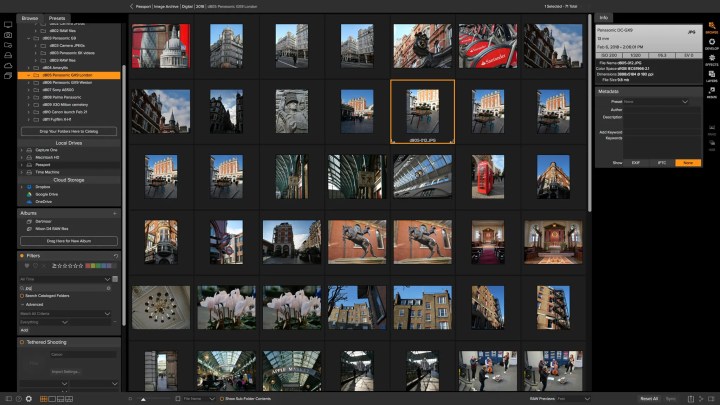
Task: Click the cloud icon in left sidebar
Action: (8, 66)
